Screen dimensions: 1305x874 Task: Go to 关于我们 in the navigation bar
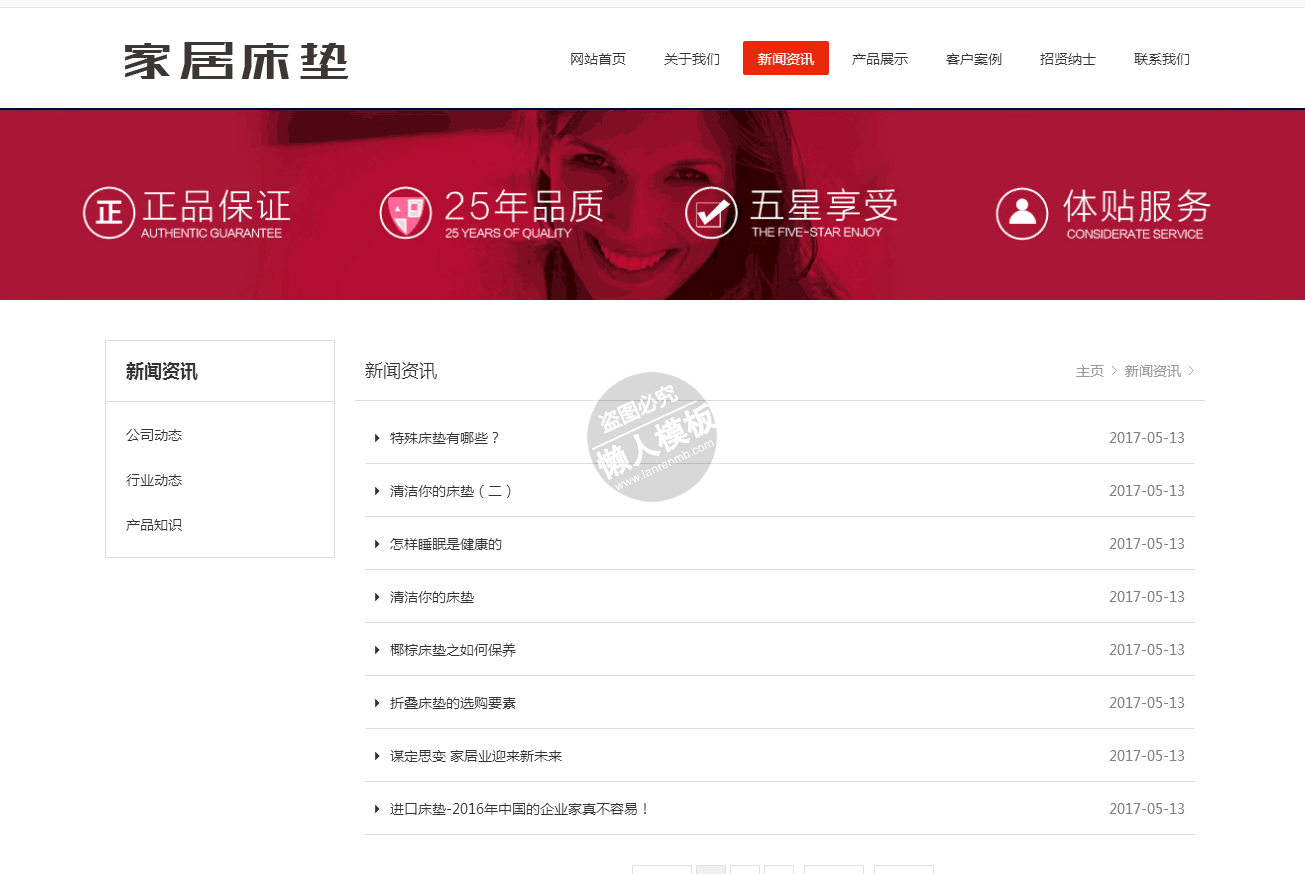[691, 59]
